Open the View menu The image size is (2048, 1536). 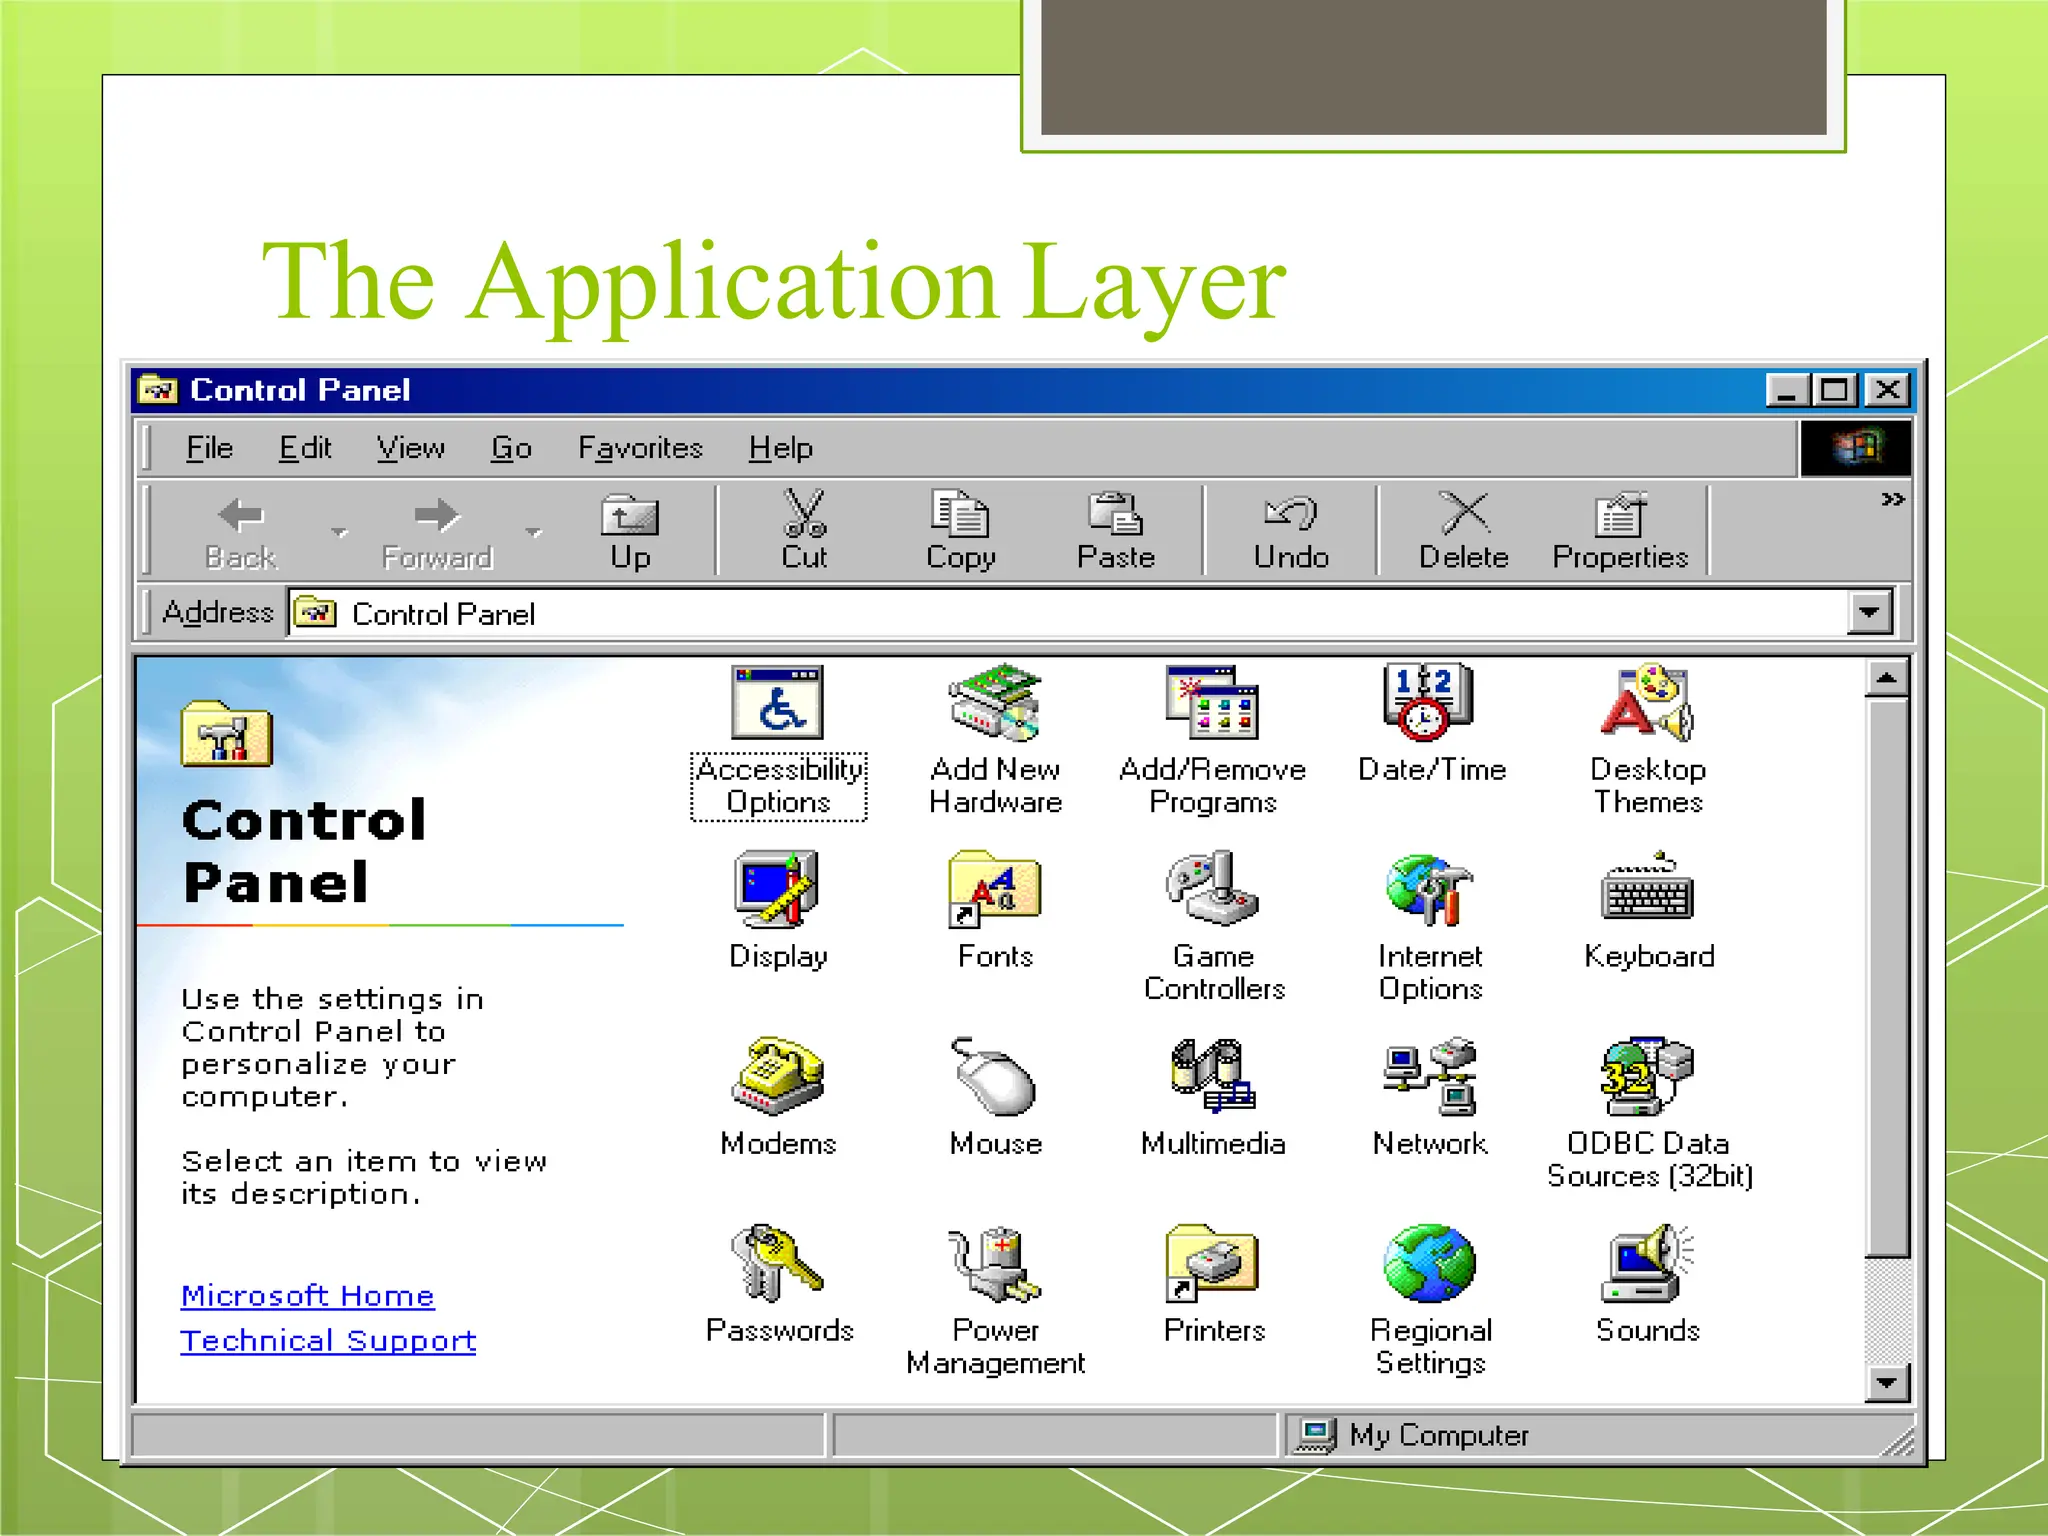410,448
